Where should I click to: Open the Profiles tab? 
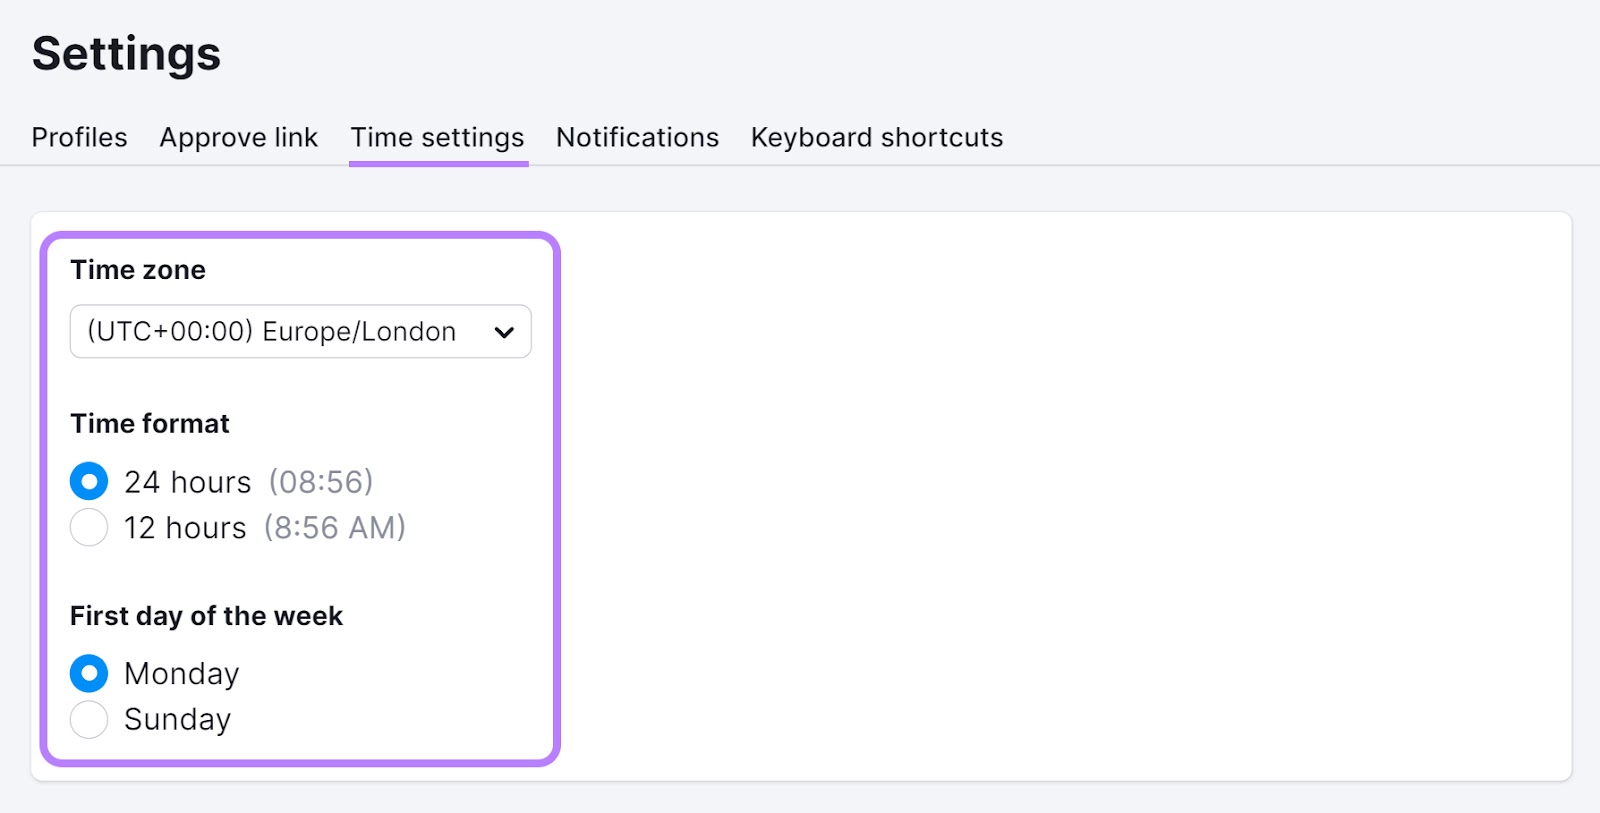80,137
